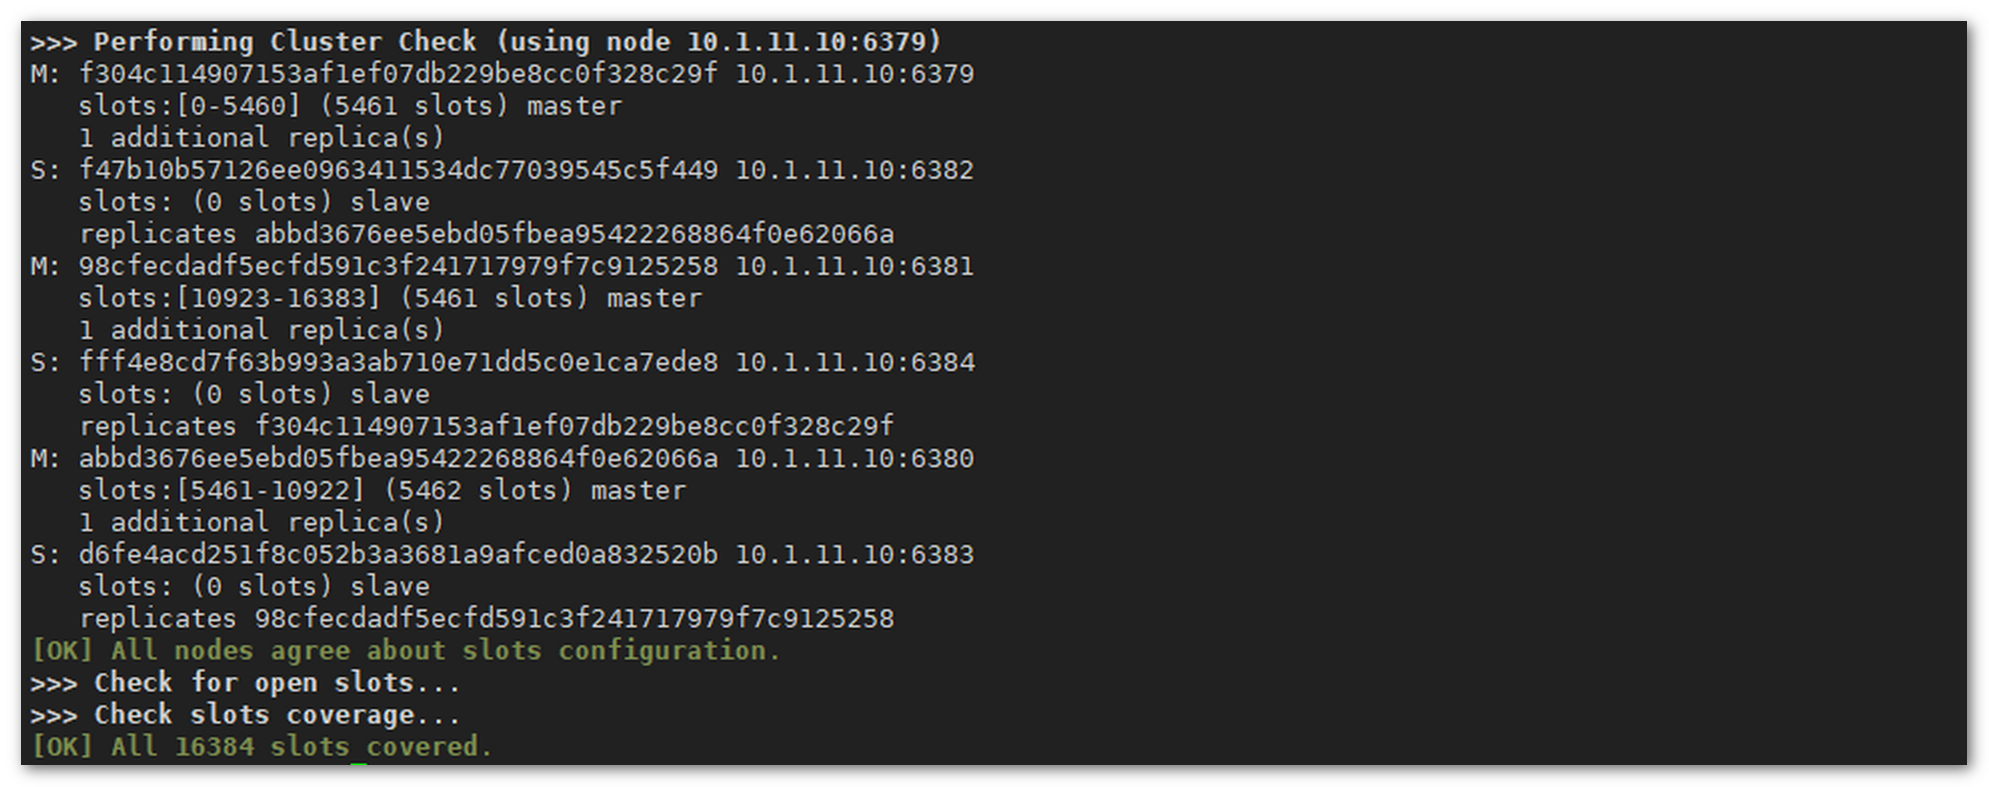Click the address 10.1.11.10:6381

pos(854,266)
